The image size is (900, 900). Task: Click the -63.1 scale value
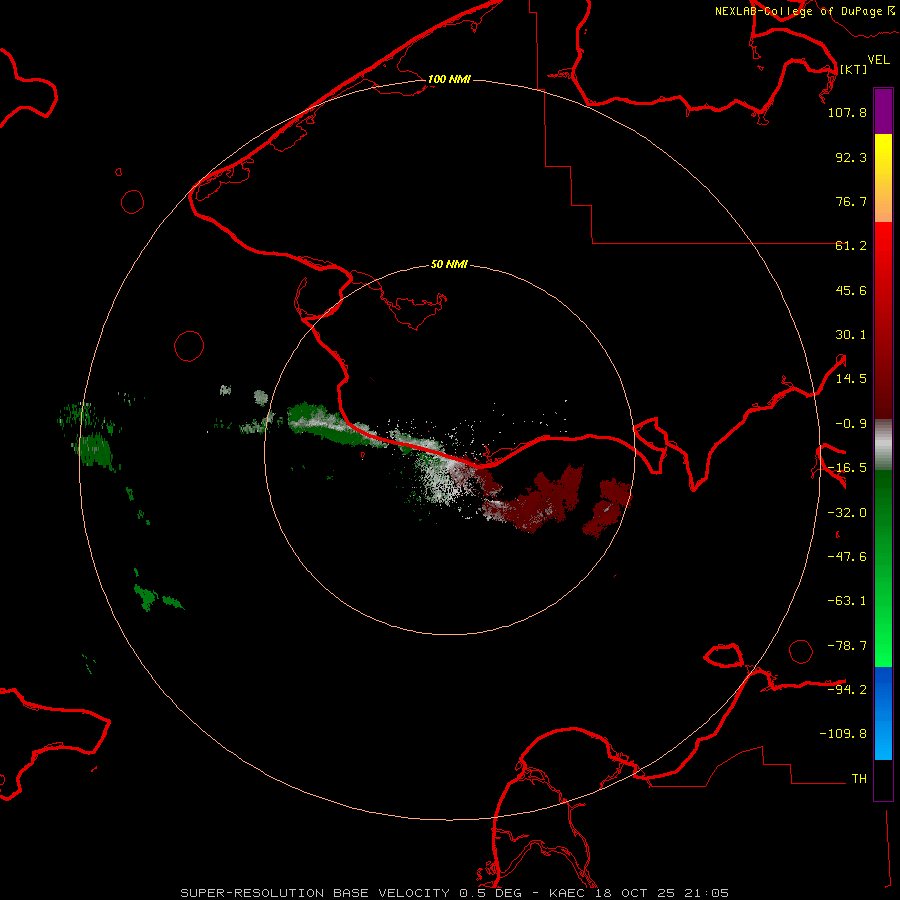[847, 601]
